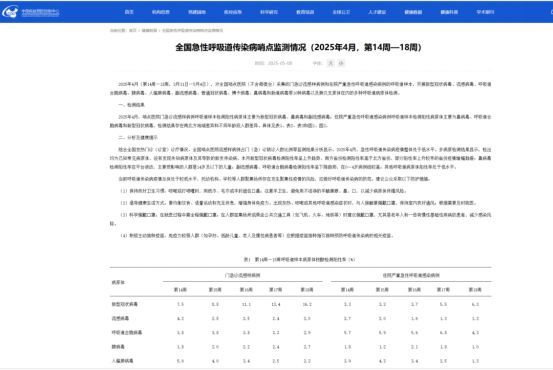This screenshot has width=553, height=370.
Task: Select the small font size button 小
Action: pyautogui.click(x=341, y=63)
